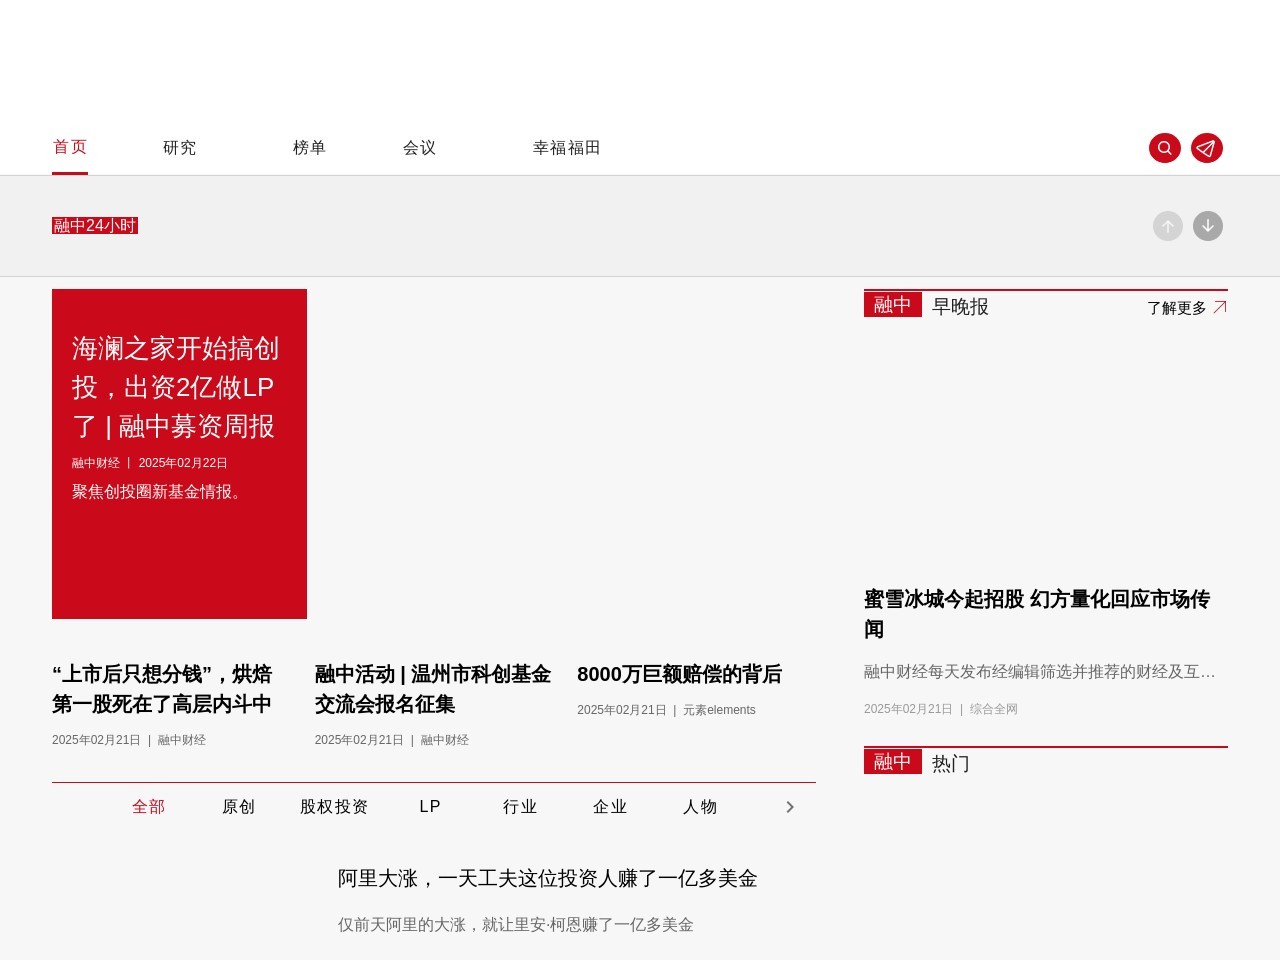Click the 融中 badge beside 早晚报
Image resolution: width=1280 pixels, height=960 pixels.
click(x=893, y=305)
